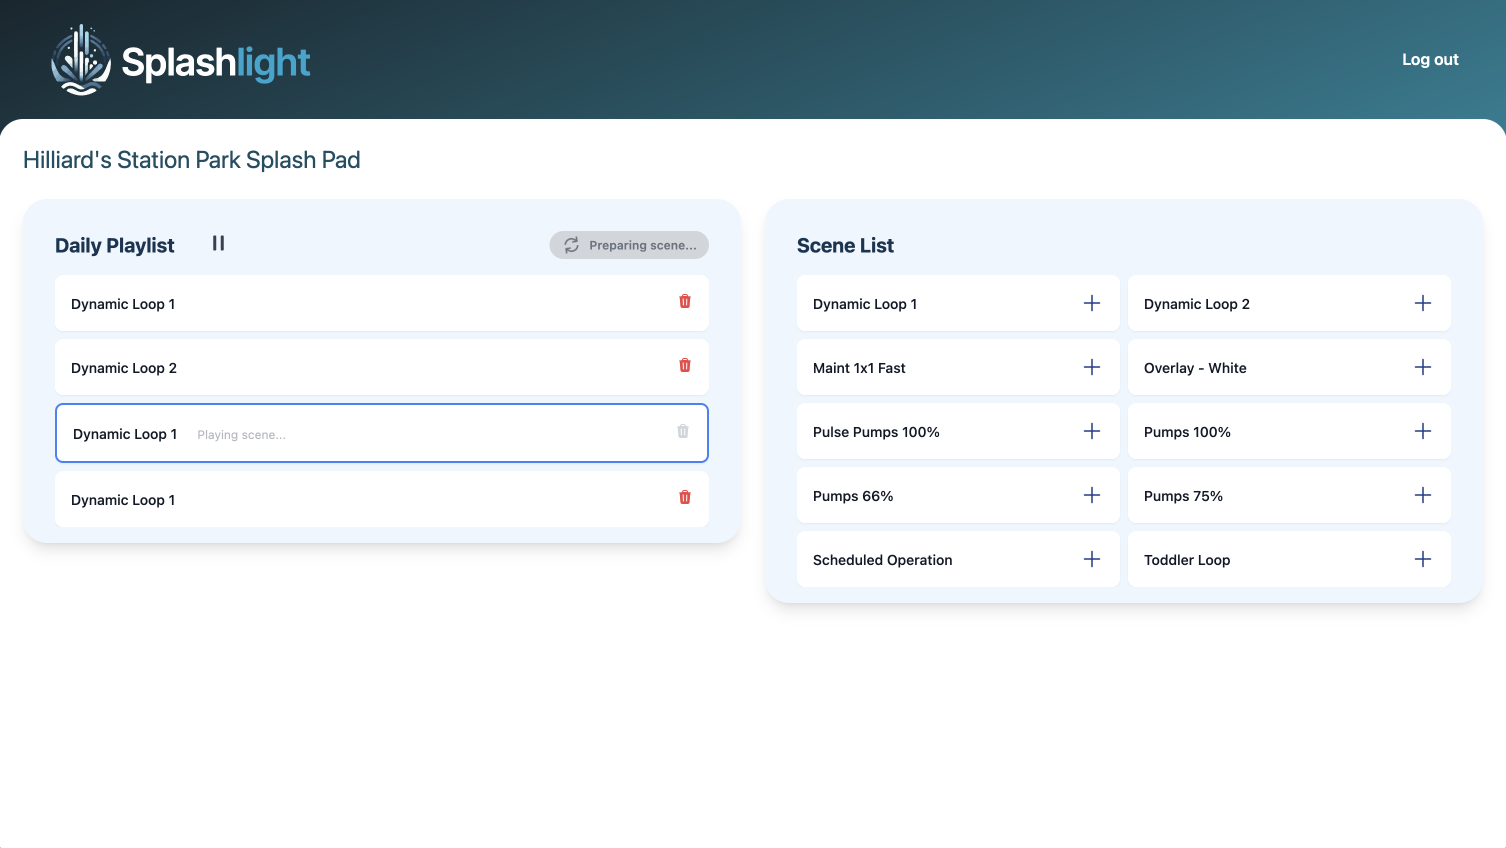The width and height of the screenshot is (1506, 848).
Task: Click the Preparing scene status badge
Action: click(628, 245)
